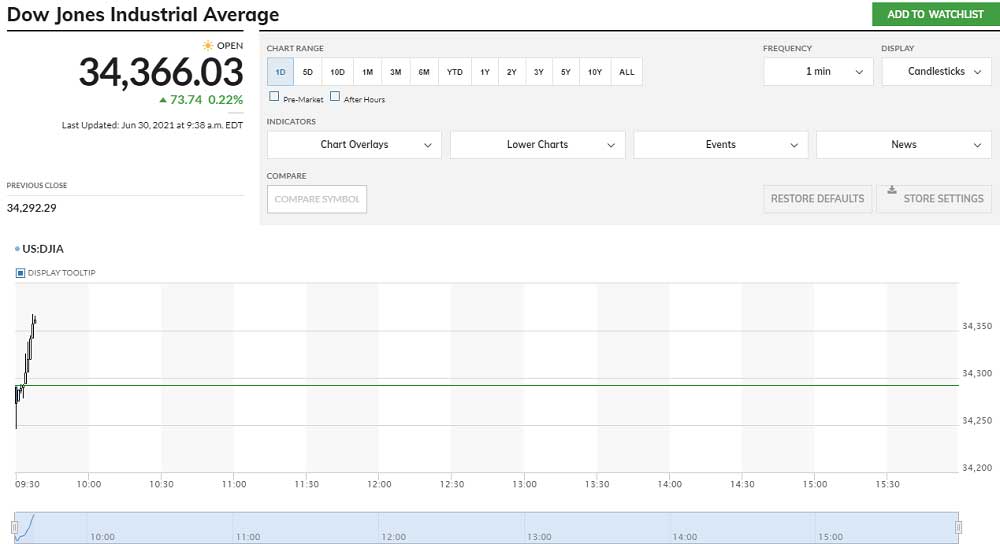Viewport: 1000px width, 544px height.
Task: Click the download icon beside Store Settings
Action: pyautogui.click(x=892, y=189)
